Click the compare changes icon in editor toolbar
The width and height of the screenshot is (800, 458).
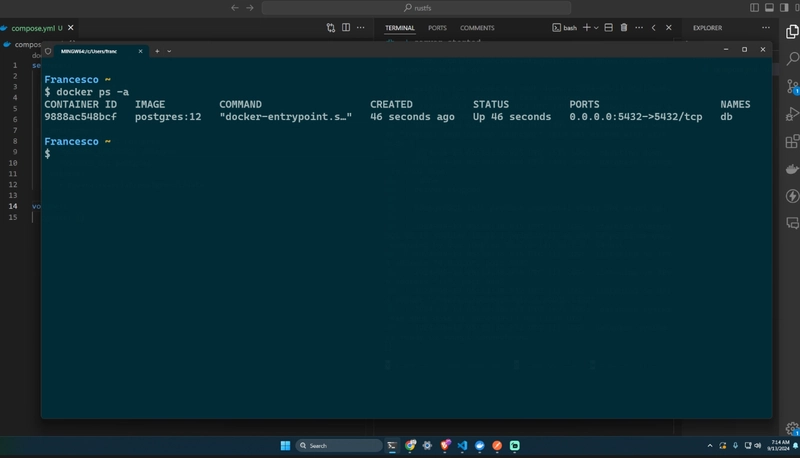click(x=331, y=28)
